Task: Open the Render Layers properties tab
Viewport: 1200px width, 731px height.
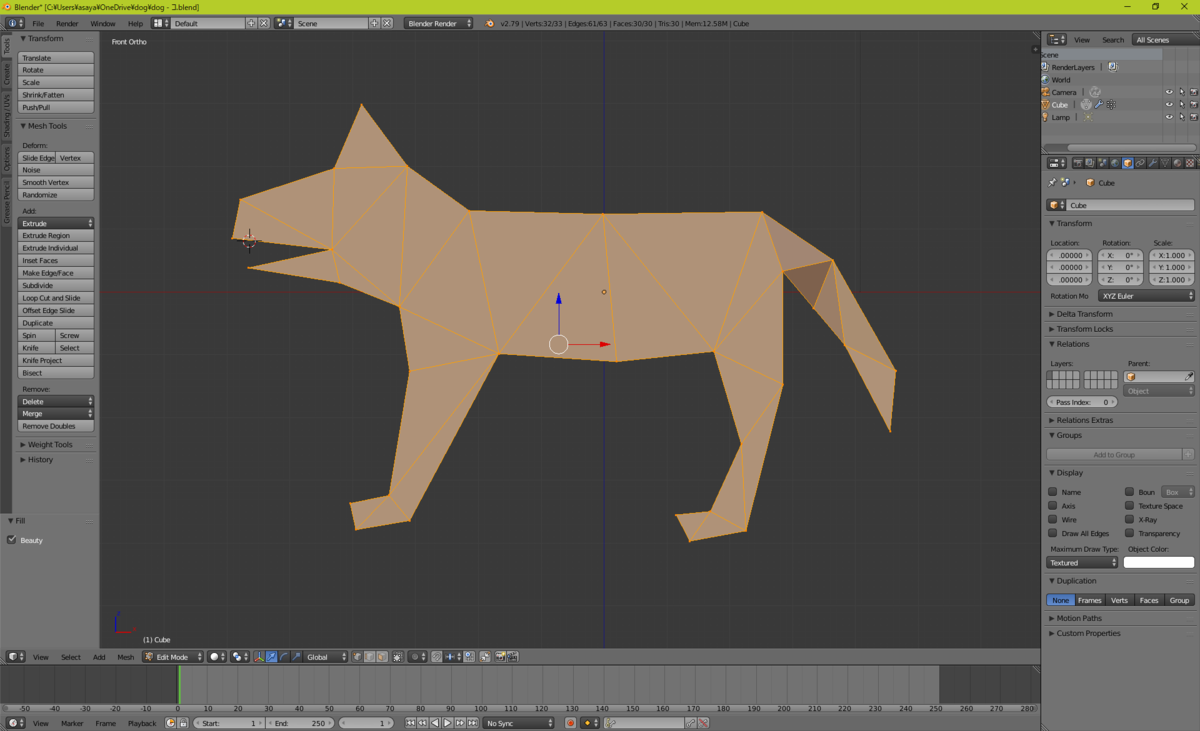Action: tap(1090, 163)
